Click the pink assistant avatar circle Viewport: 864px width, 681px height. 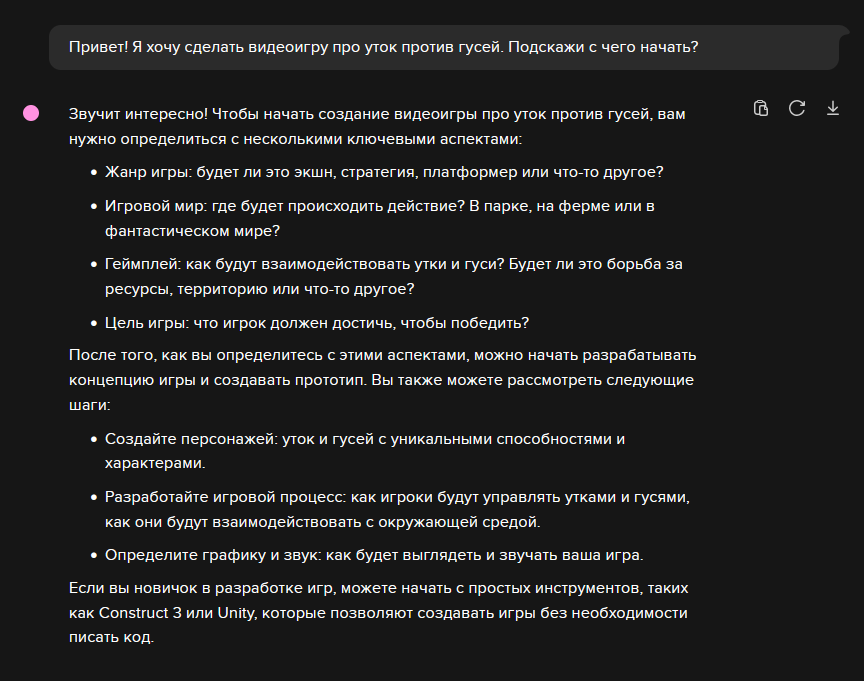[31, 113]
